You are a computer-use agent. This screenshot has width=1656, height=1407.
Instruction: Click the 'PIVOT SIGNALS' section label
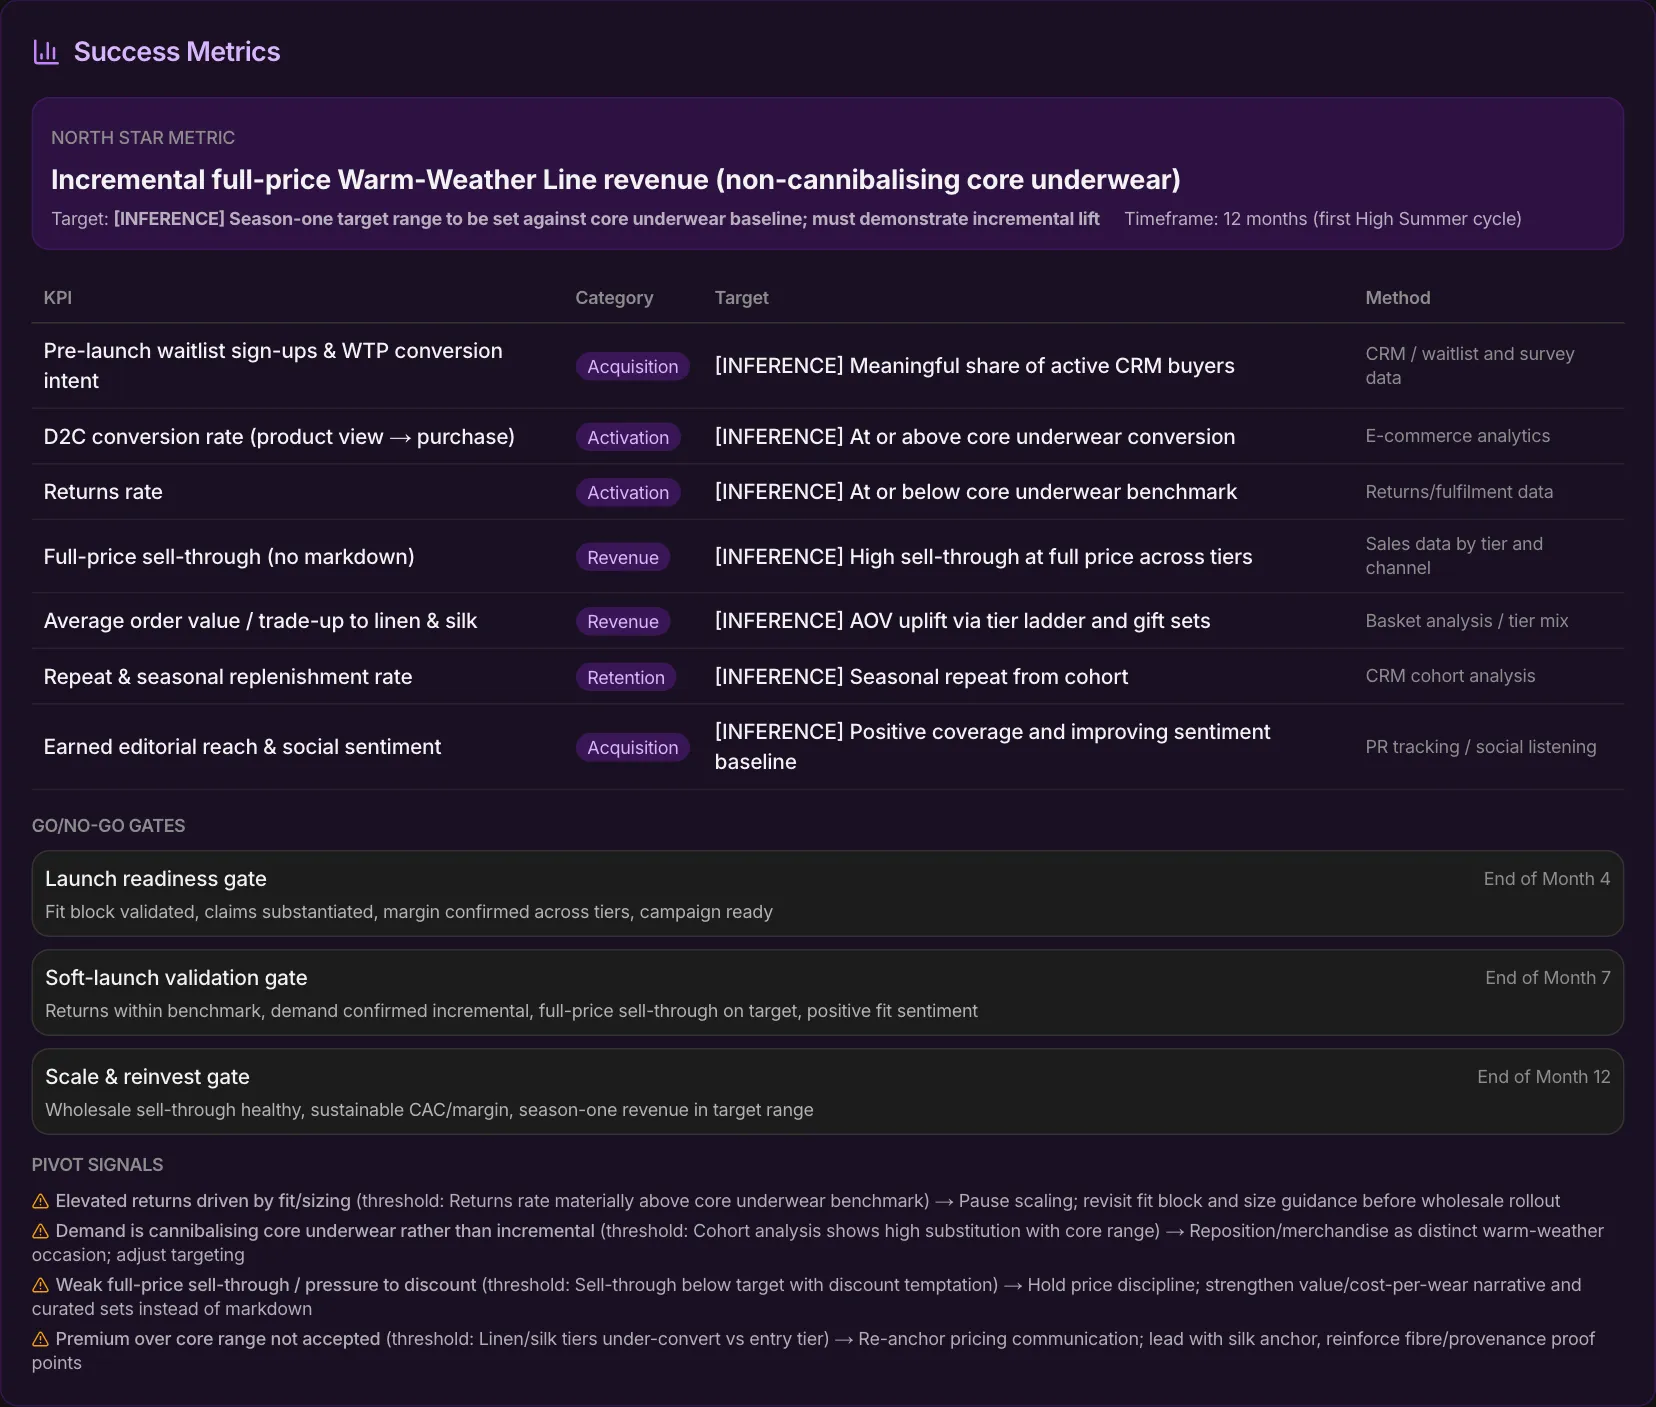click(97, 1165)
